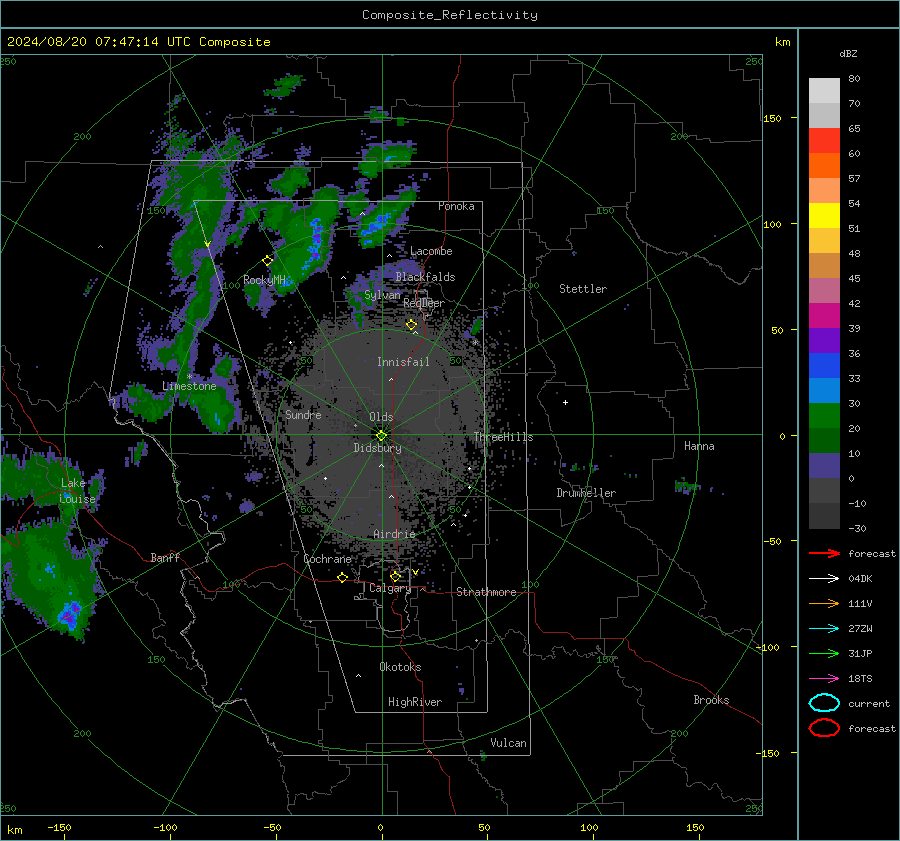Click the Airdrie city label
This screenshot has height=841, width=900.
click(394, 534)
